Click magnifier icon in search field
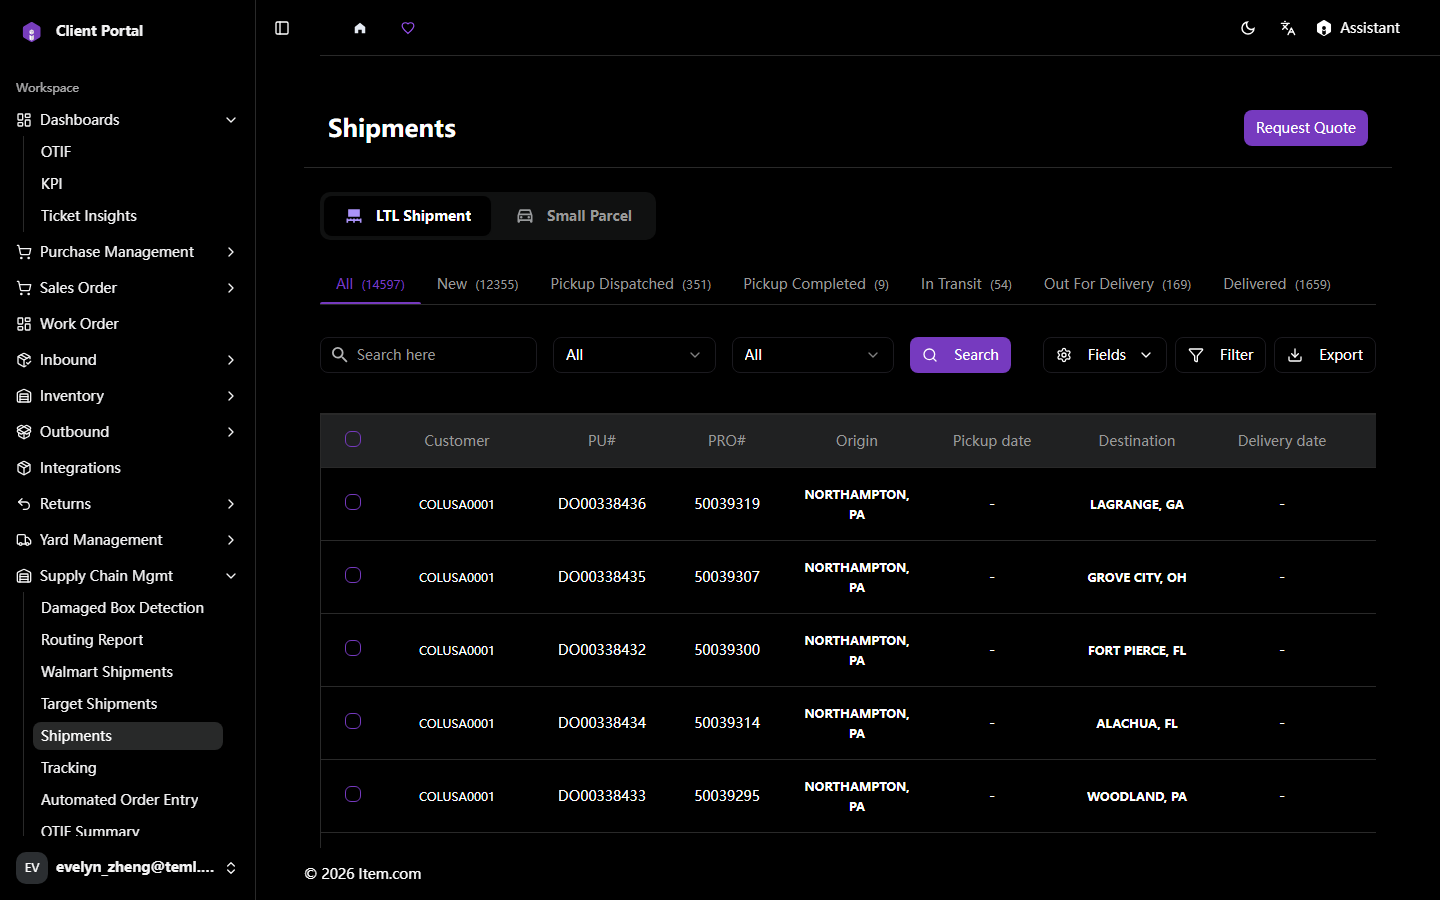Screen dimensions: 1440x900 340,355
